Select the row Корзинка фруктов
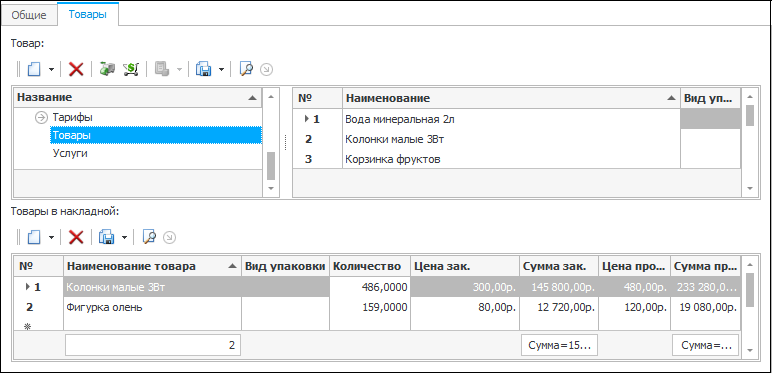 tap(516, 159)
